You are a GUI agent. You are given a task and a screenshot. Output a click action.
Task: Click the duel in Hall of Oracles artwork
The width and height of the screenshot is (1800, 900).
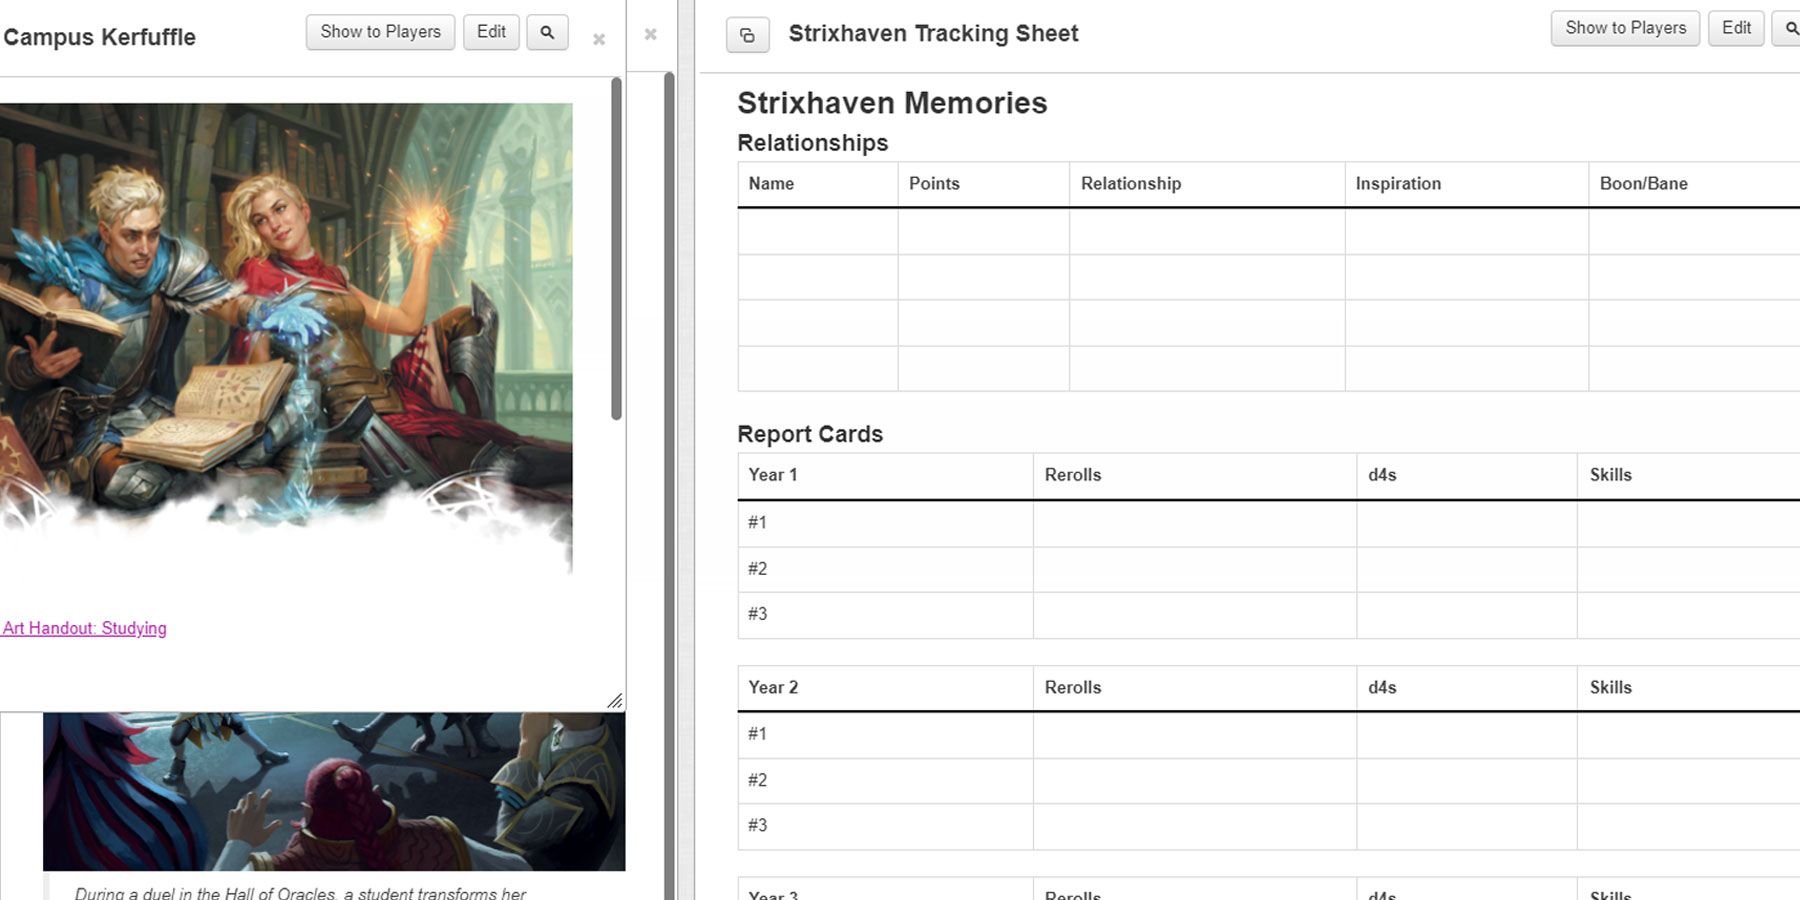coord(334,791)
